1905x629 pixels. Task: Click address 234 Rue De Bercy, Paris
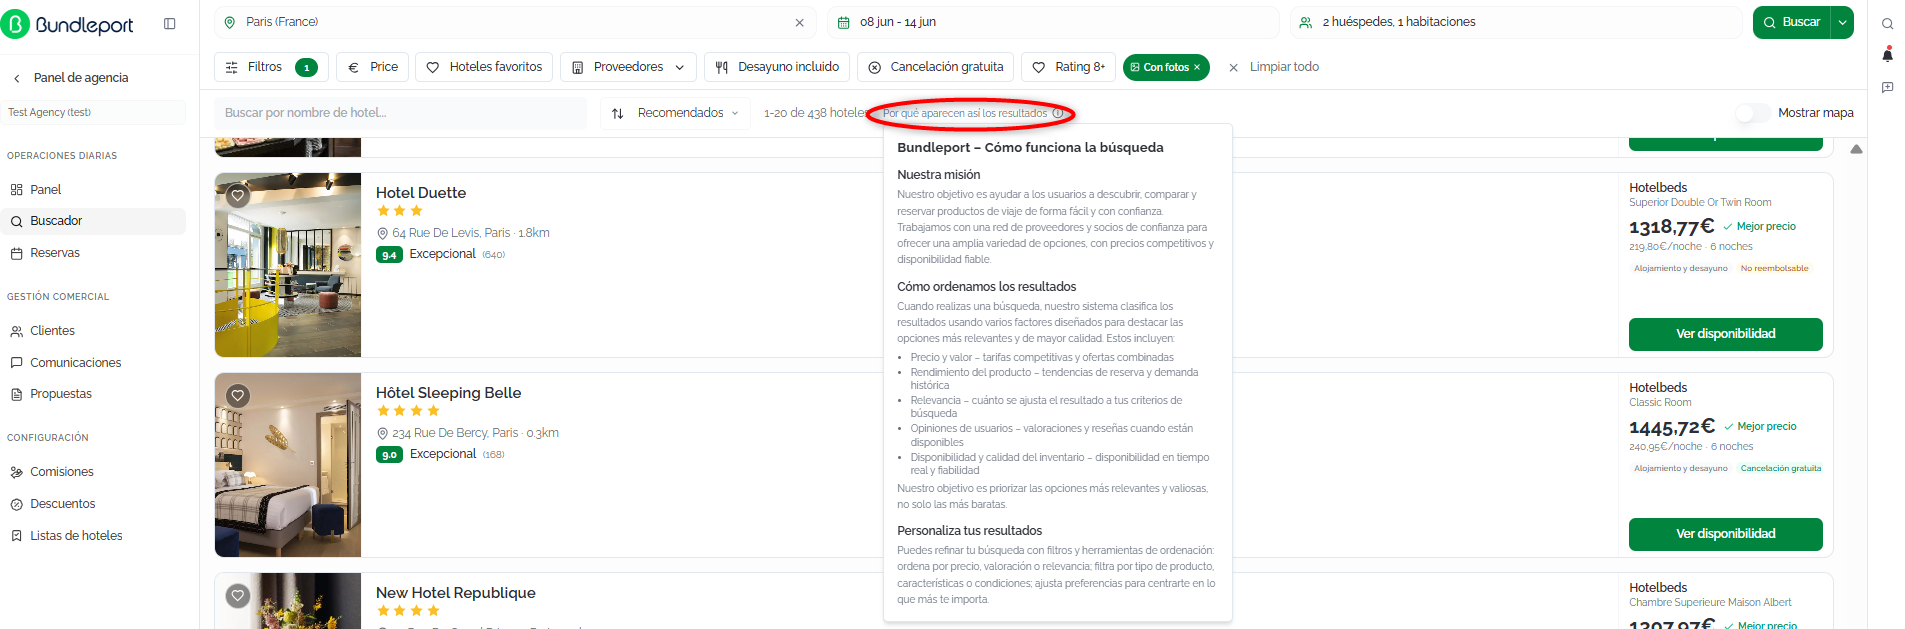click(x=455, y=433)
